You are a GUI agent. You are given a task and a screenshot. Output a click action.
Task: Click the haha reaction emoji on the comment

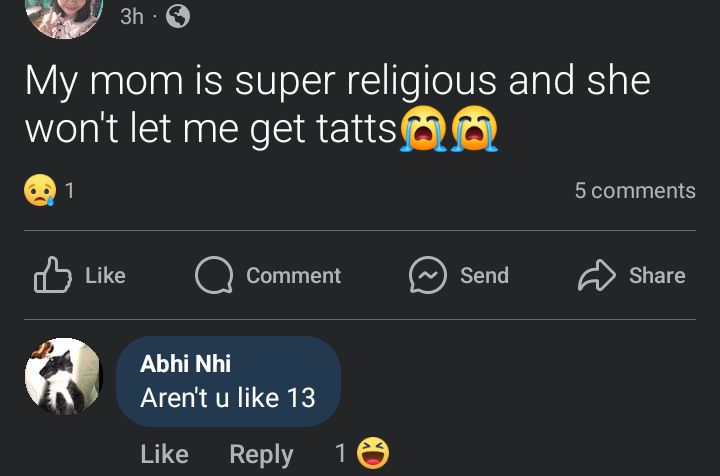click(x=372, y=453)
